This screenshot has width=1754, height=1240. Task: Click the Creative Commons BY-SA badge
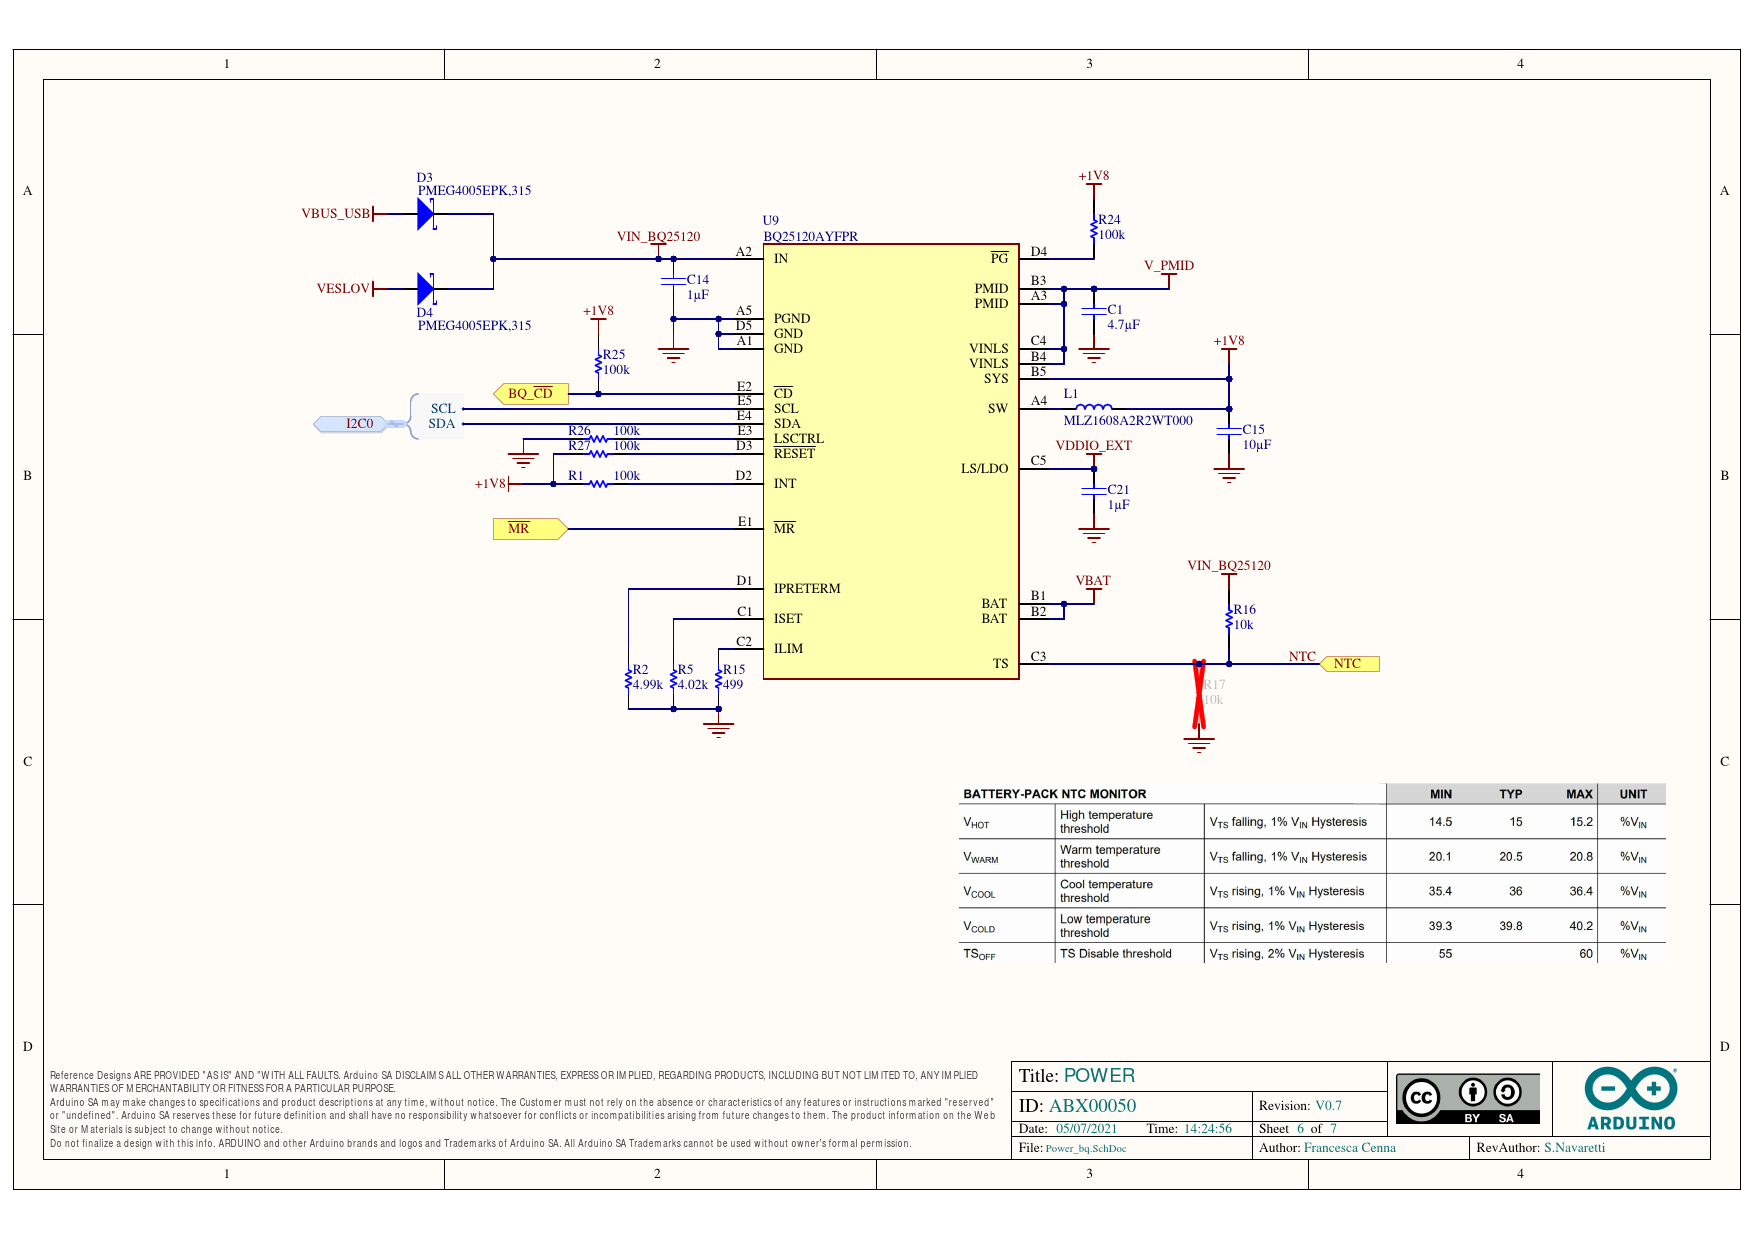[x=1467, y=1099]
